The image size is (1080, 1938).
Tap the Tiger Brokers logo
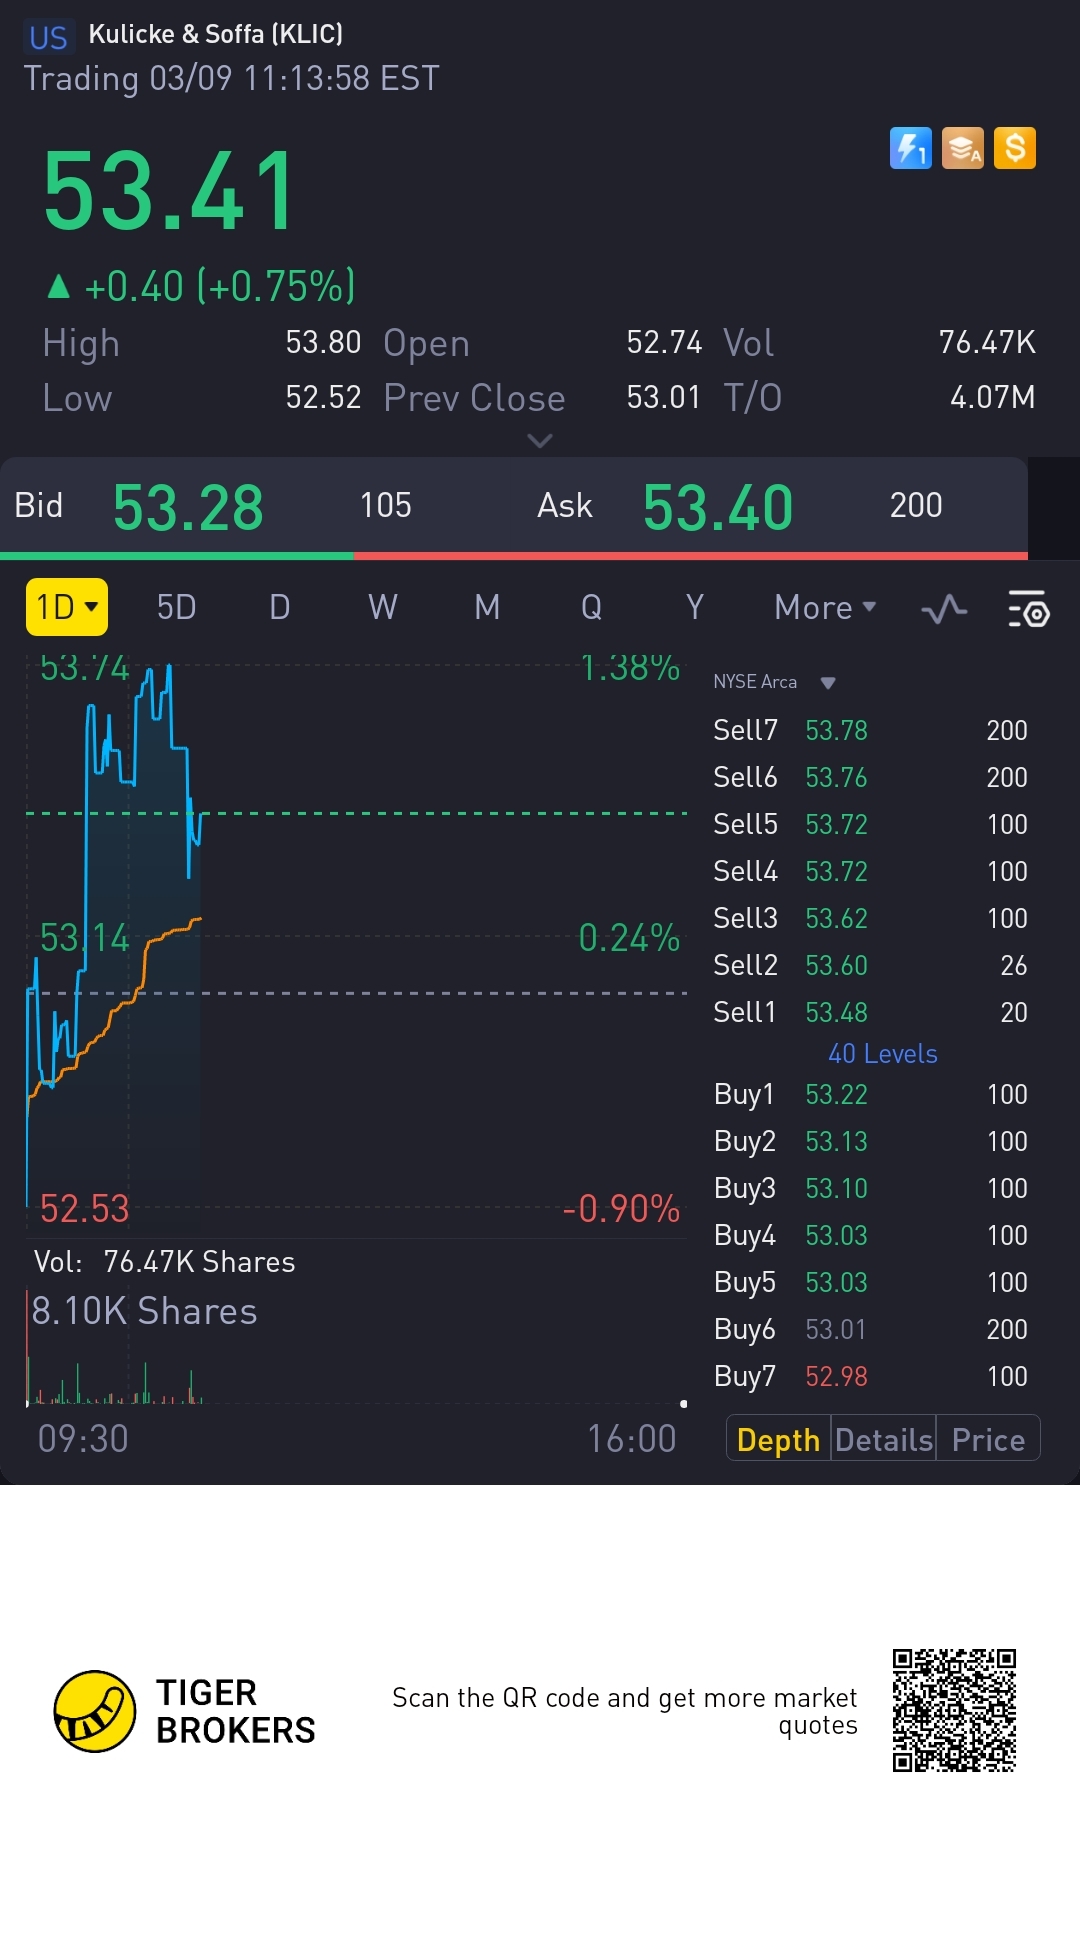(x=94, y=1711)
